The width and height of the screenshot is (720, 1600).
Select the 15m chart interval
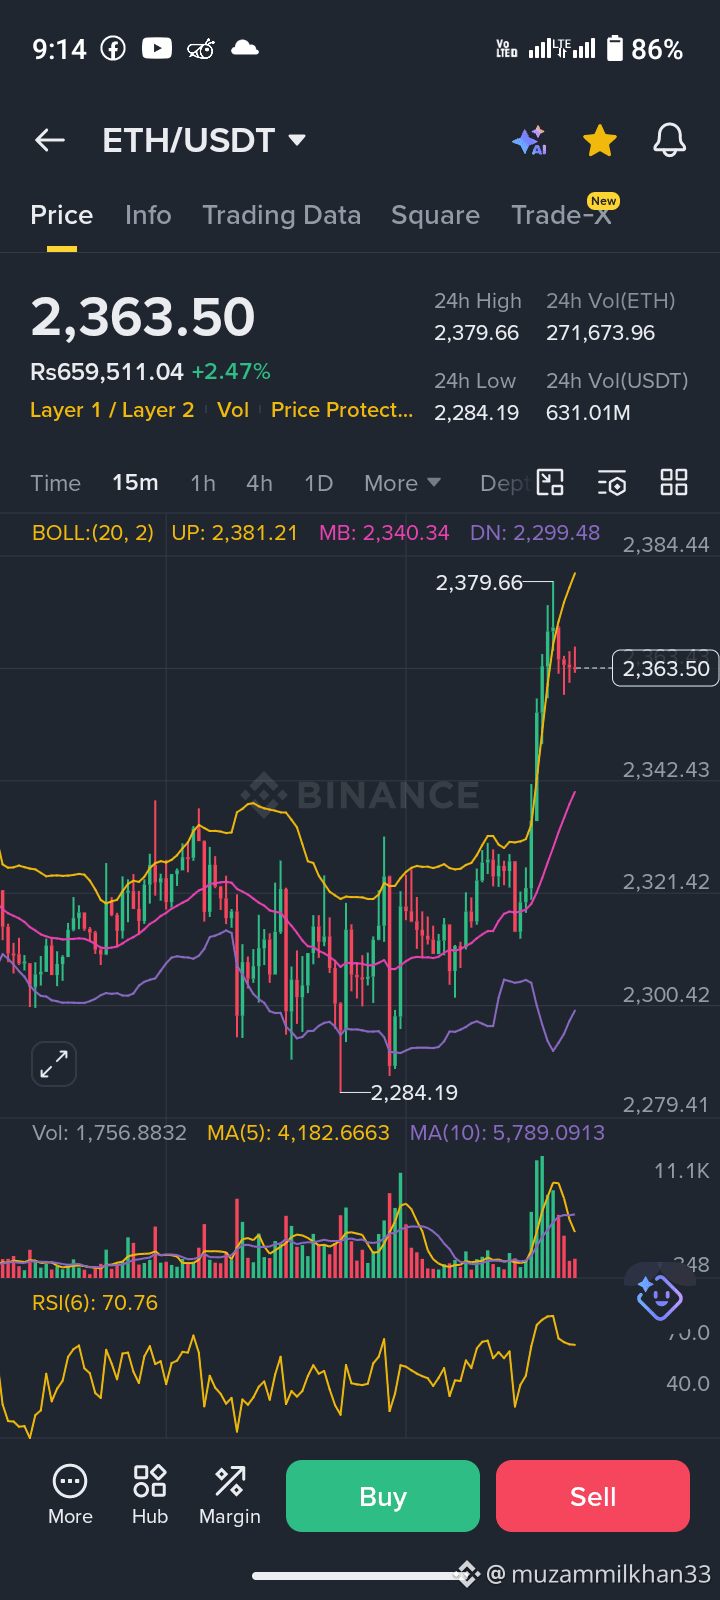pyautogui.click(x=135, y=483)
